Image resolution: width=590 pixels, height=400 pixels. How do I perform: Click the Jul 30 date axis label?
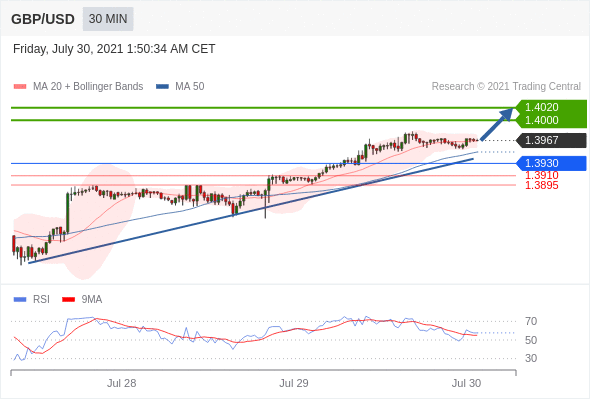tap(466, 383)
